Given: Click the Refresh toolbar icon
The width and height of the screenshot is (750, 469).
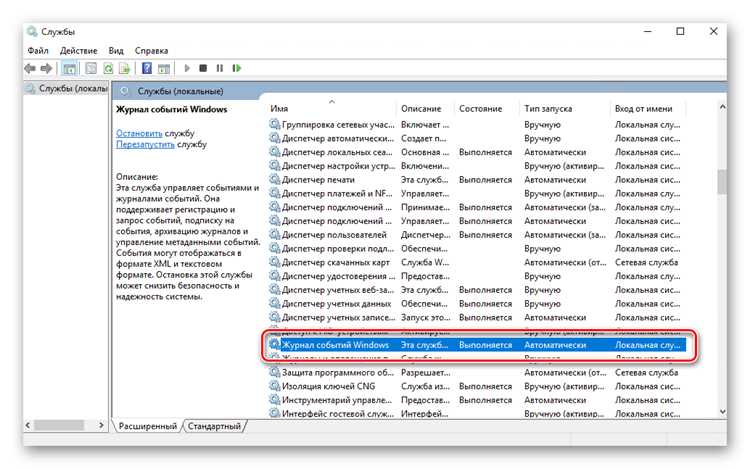Looking at the screenshot, I should point(108,68).
